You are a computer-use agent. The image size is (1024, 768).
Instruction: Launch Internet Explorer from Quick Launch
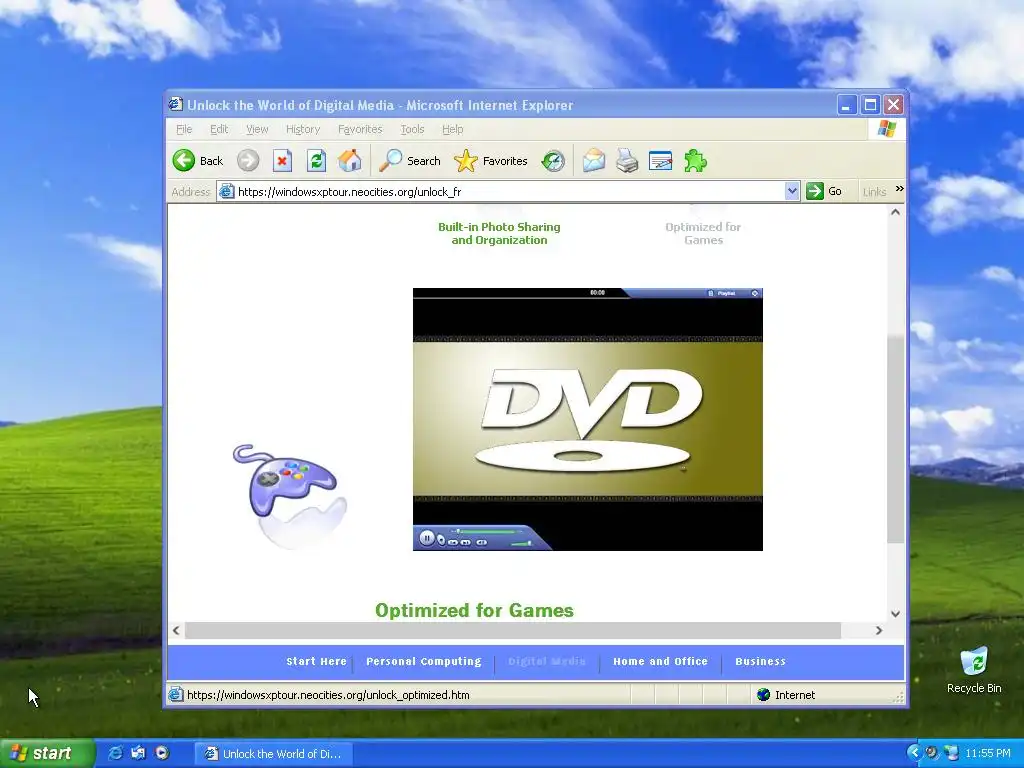115,753
